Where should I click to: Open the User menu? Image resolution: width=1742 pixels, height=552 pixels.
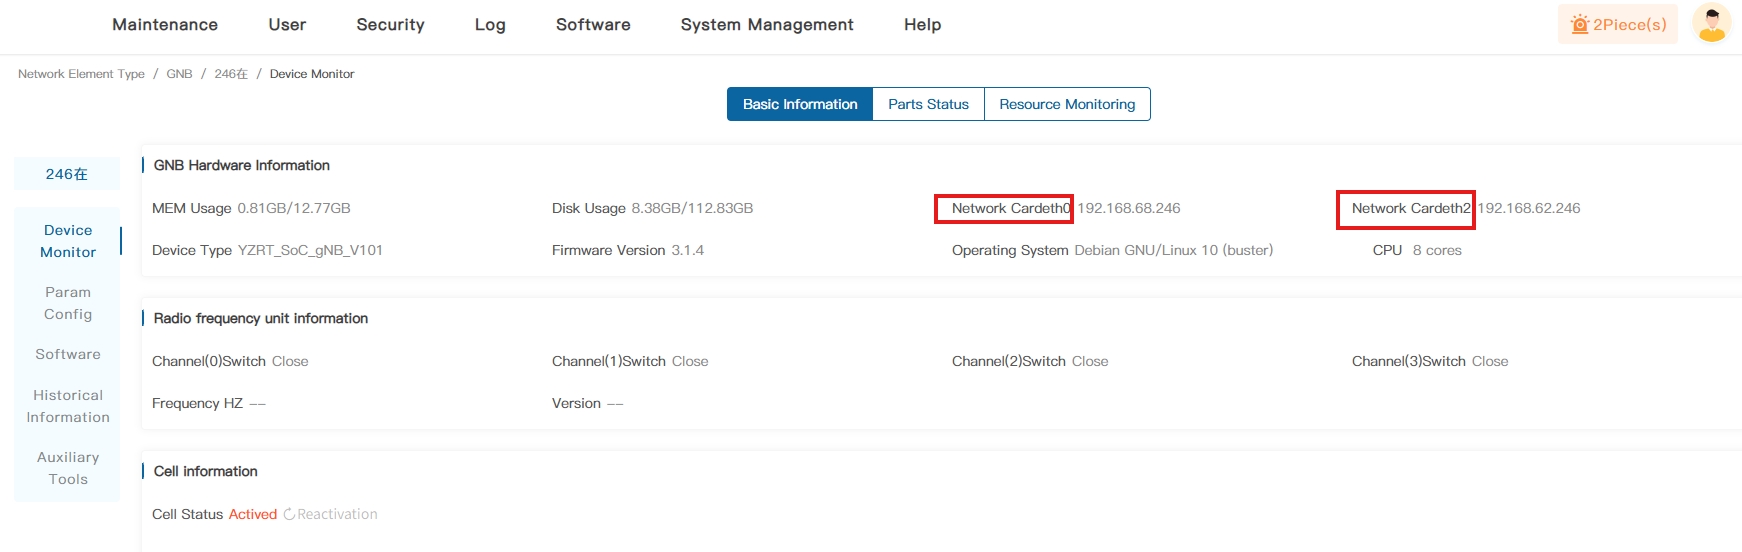pos(287,25)
